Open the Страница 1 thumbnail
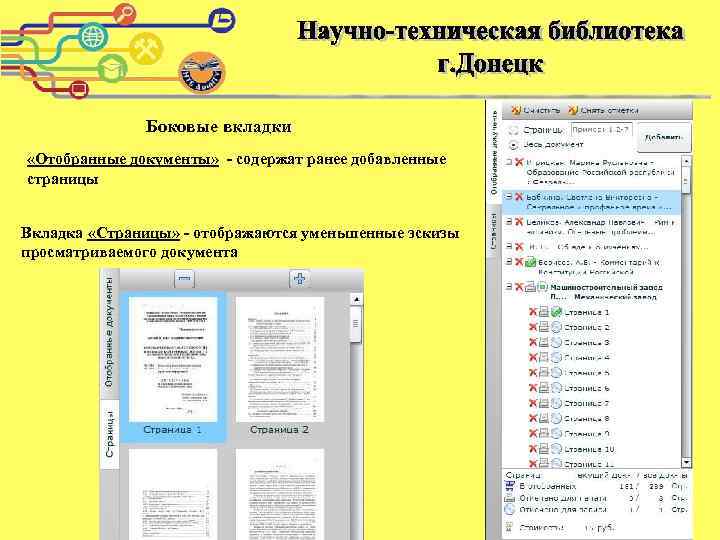The width and height of the screenshot is (720, 540). (x=173, y=359)
